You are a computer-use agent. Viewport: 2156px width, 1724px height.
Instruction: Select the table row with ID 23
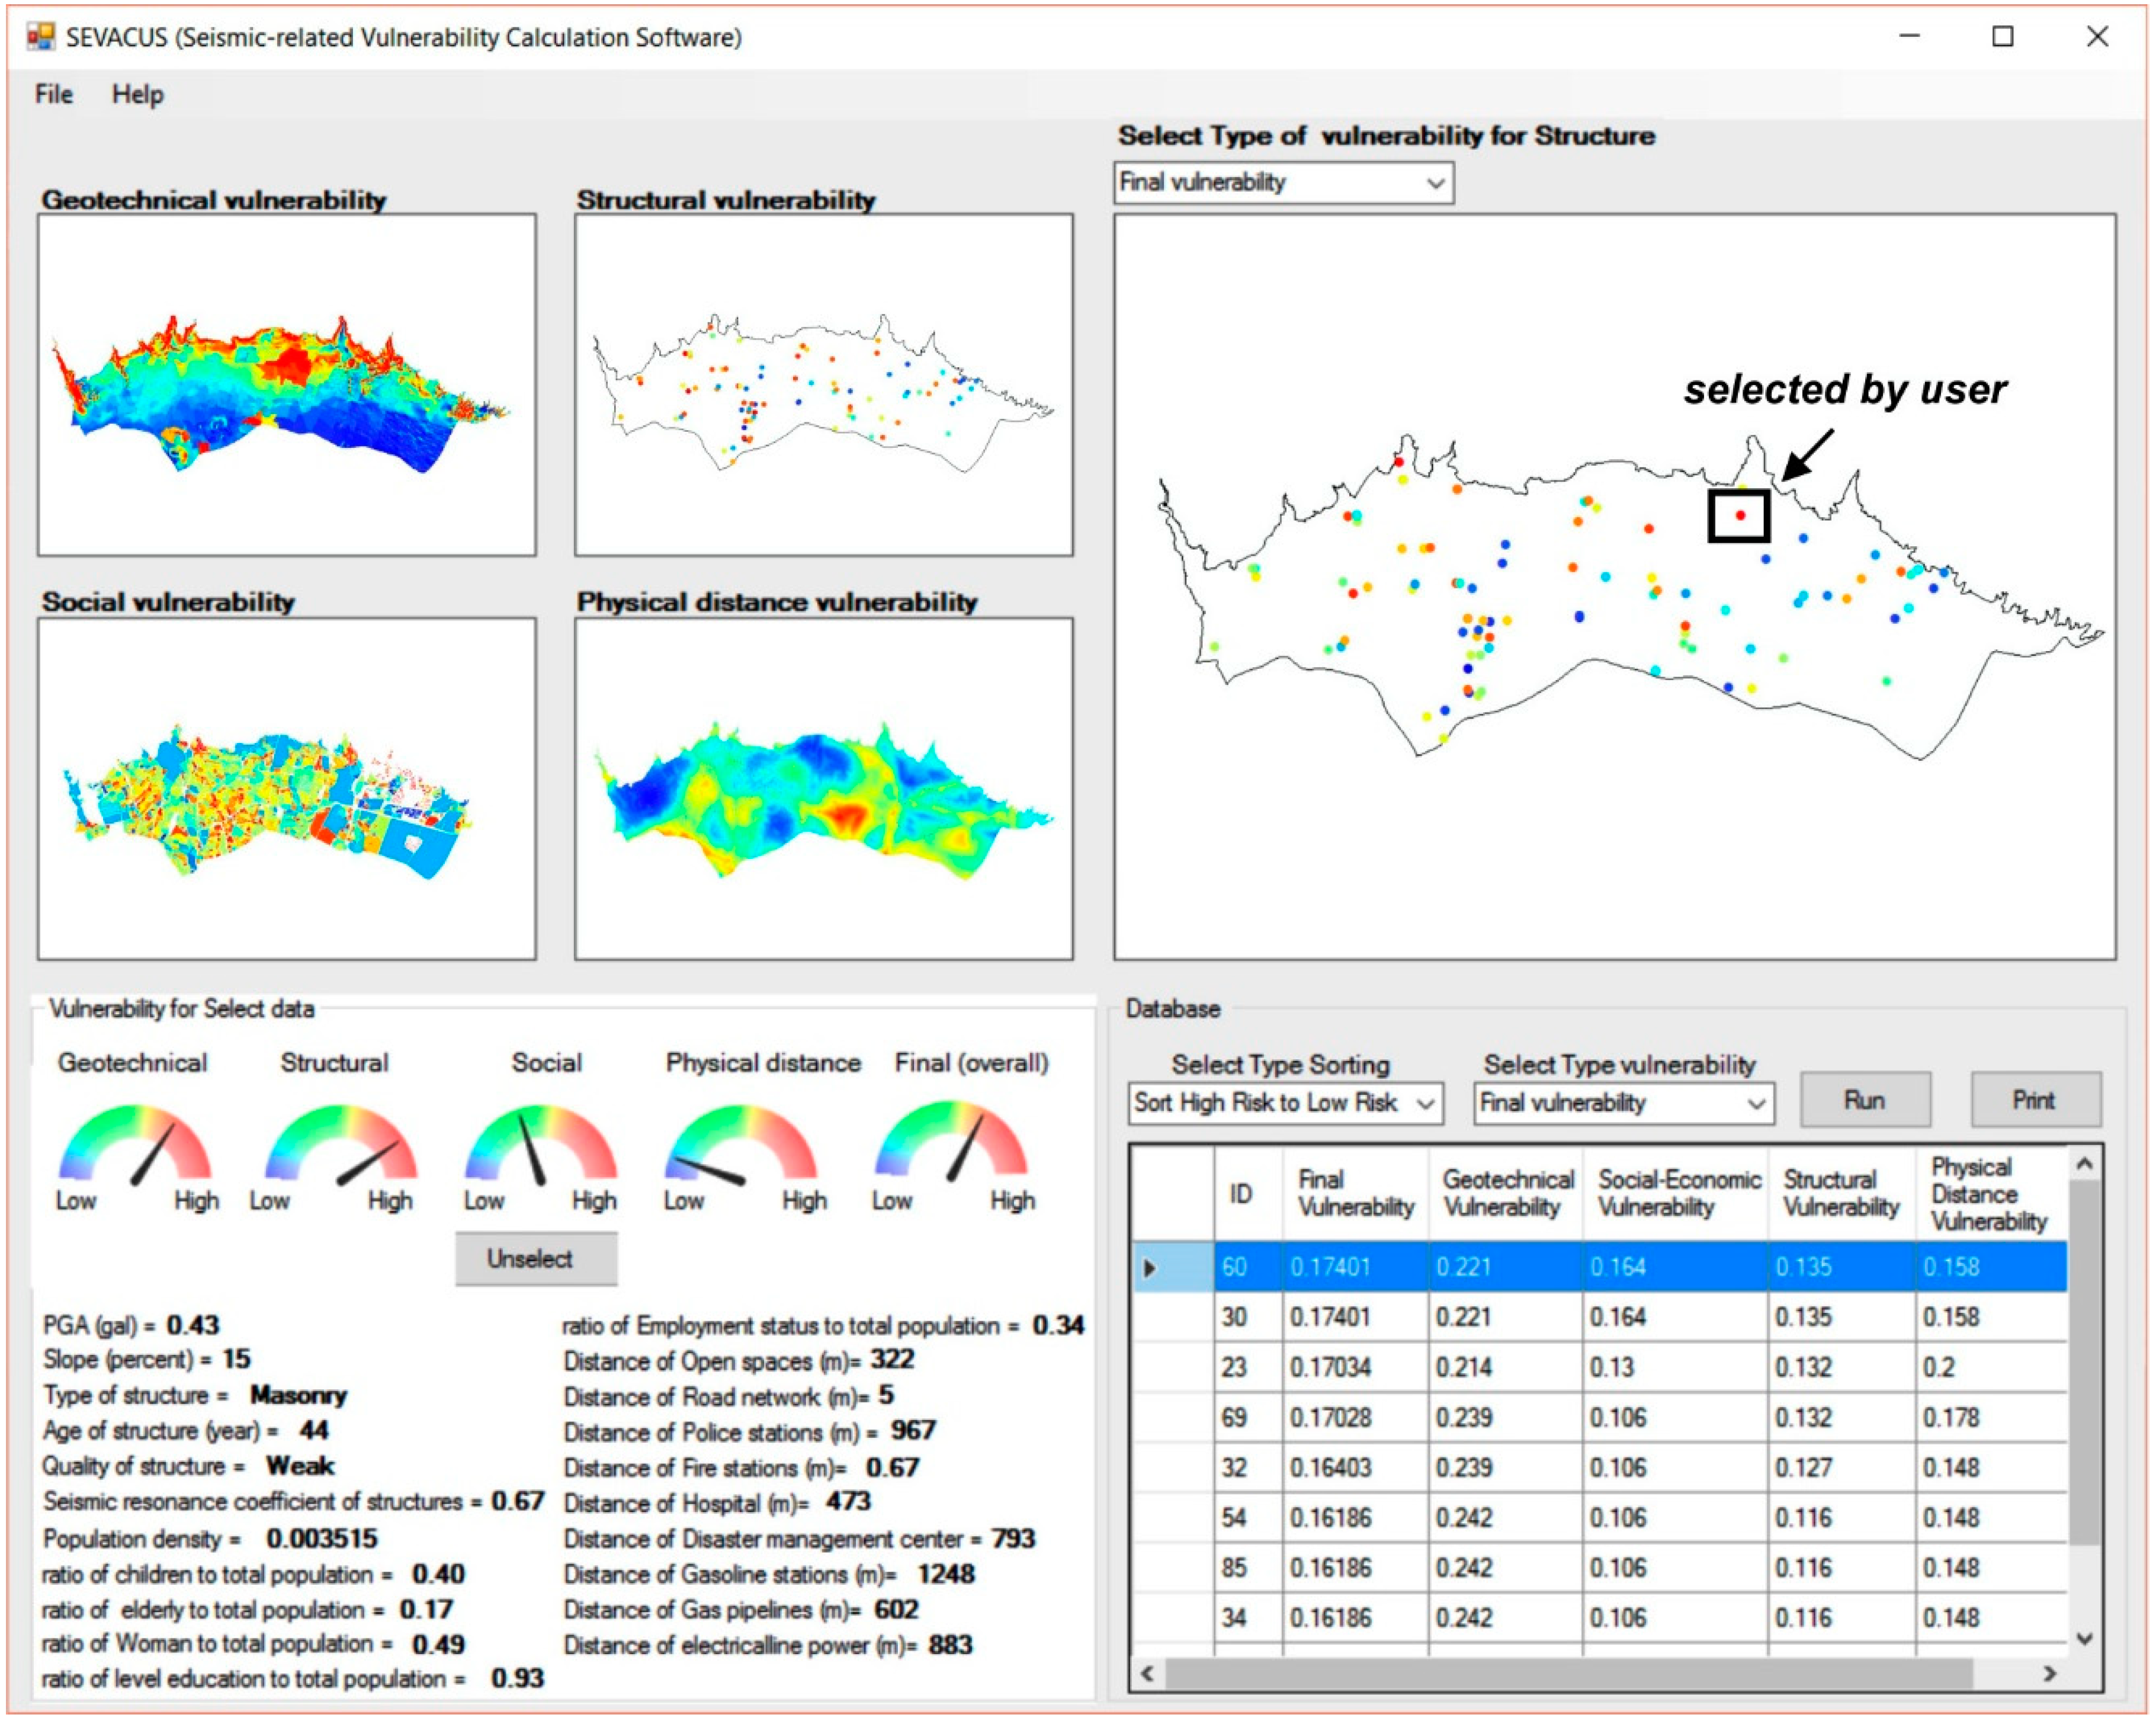1234,1367
